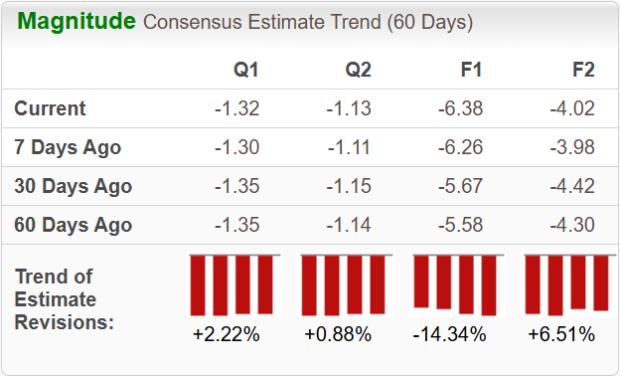Image resolution: width=620 pixels, height=376 pixels.
Task: Click the +2.22% revision value
Action: click(x=226, y=334)
